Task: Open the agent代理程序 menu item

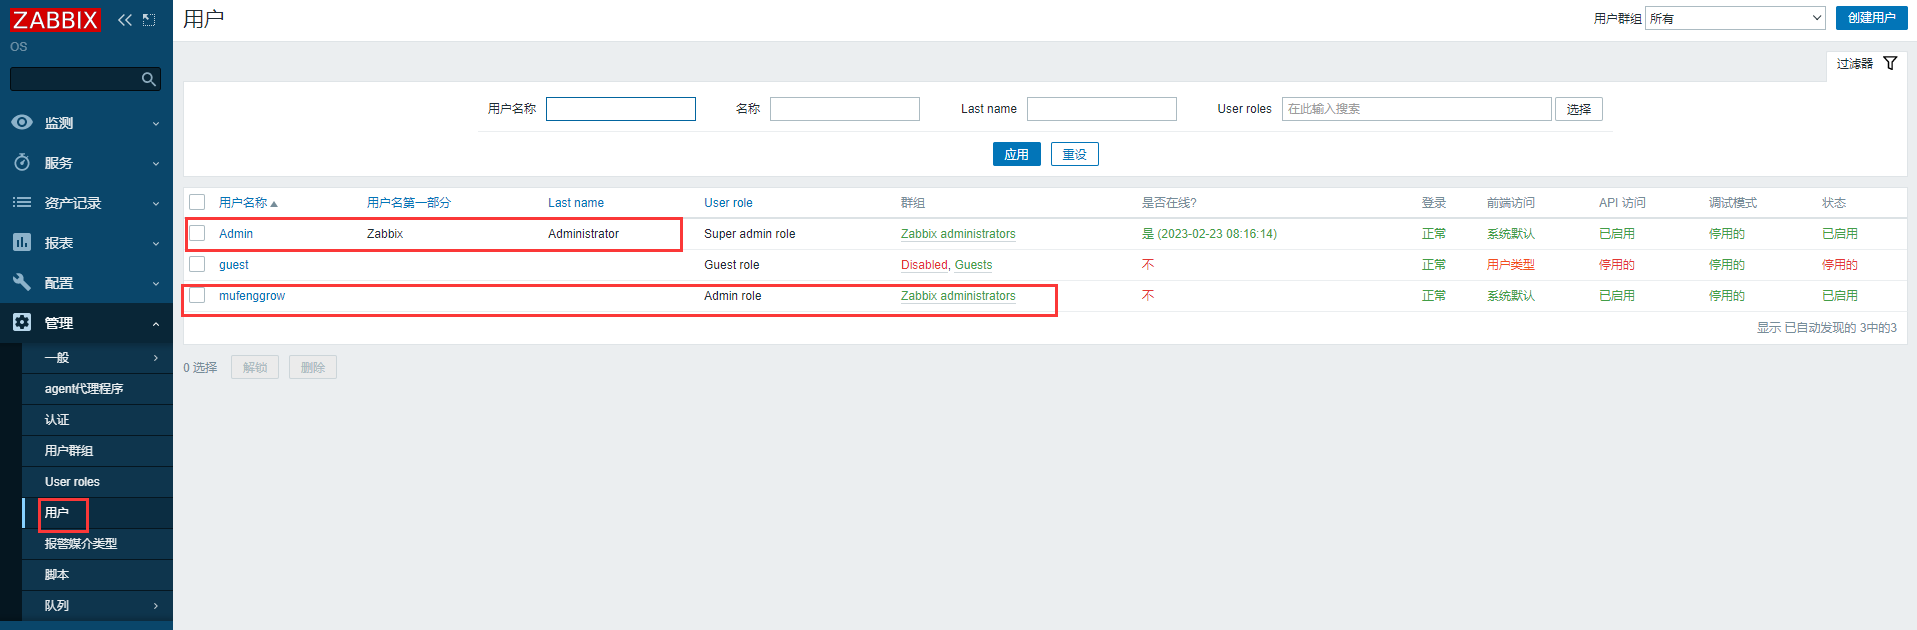Action: point(97,389)
